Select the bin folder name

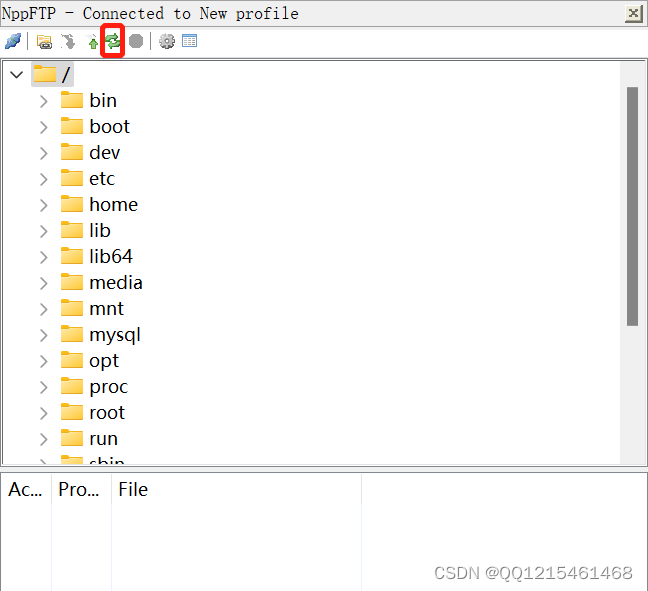[103, 101]
